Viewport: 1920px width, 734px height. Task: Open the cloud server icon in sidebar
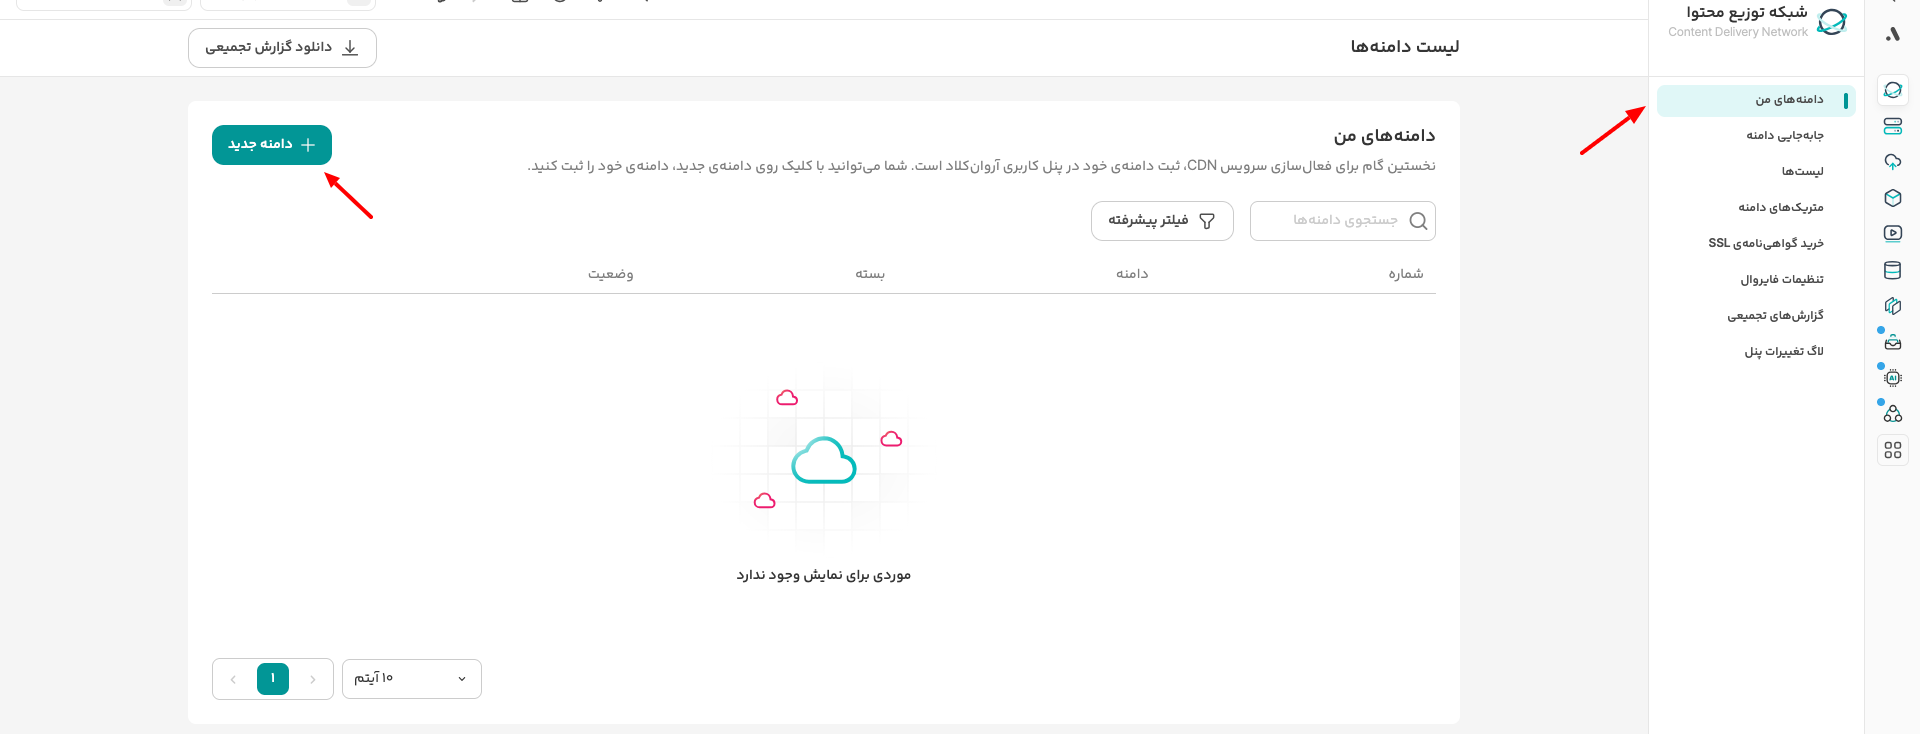click(x=1892, y=126)
